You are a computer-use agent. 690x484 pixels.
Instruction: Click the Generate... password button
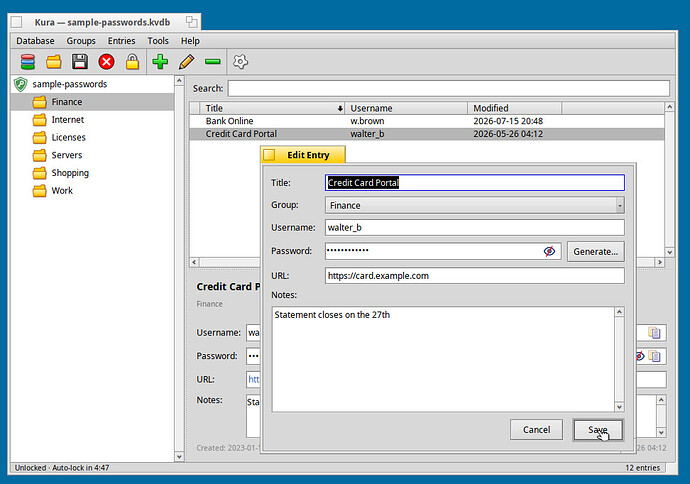[595, 252]
